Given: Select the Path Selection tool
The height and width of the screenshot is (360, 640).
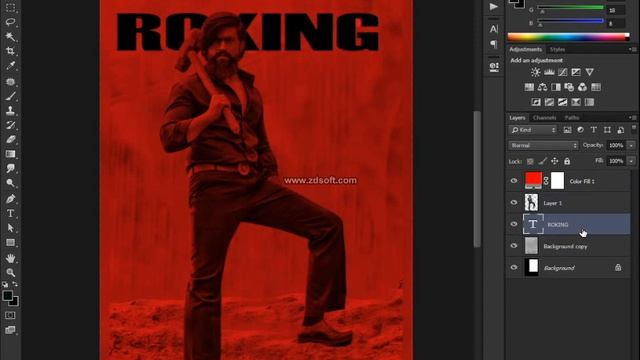Looking at the screenshot, I should [10, 228].
